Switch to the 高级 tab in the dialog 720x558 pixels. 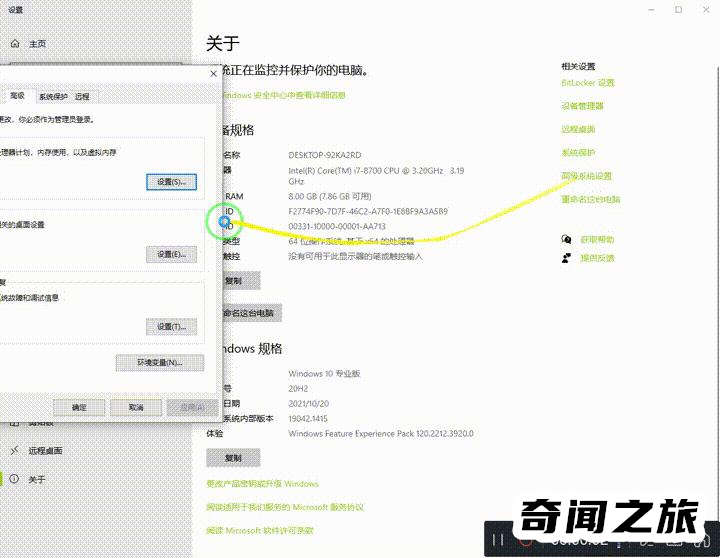tap(17, 96)
